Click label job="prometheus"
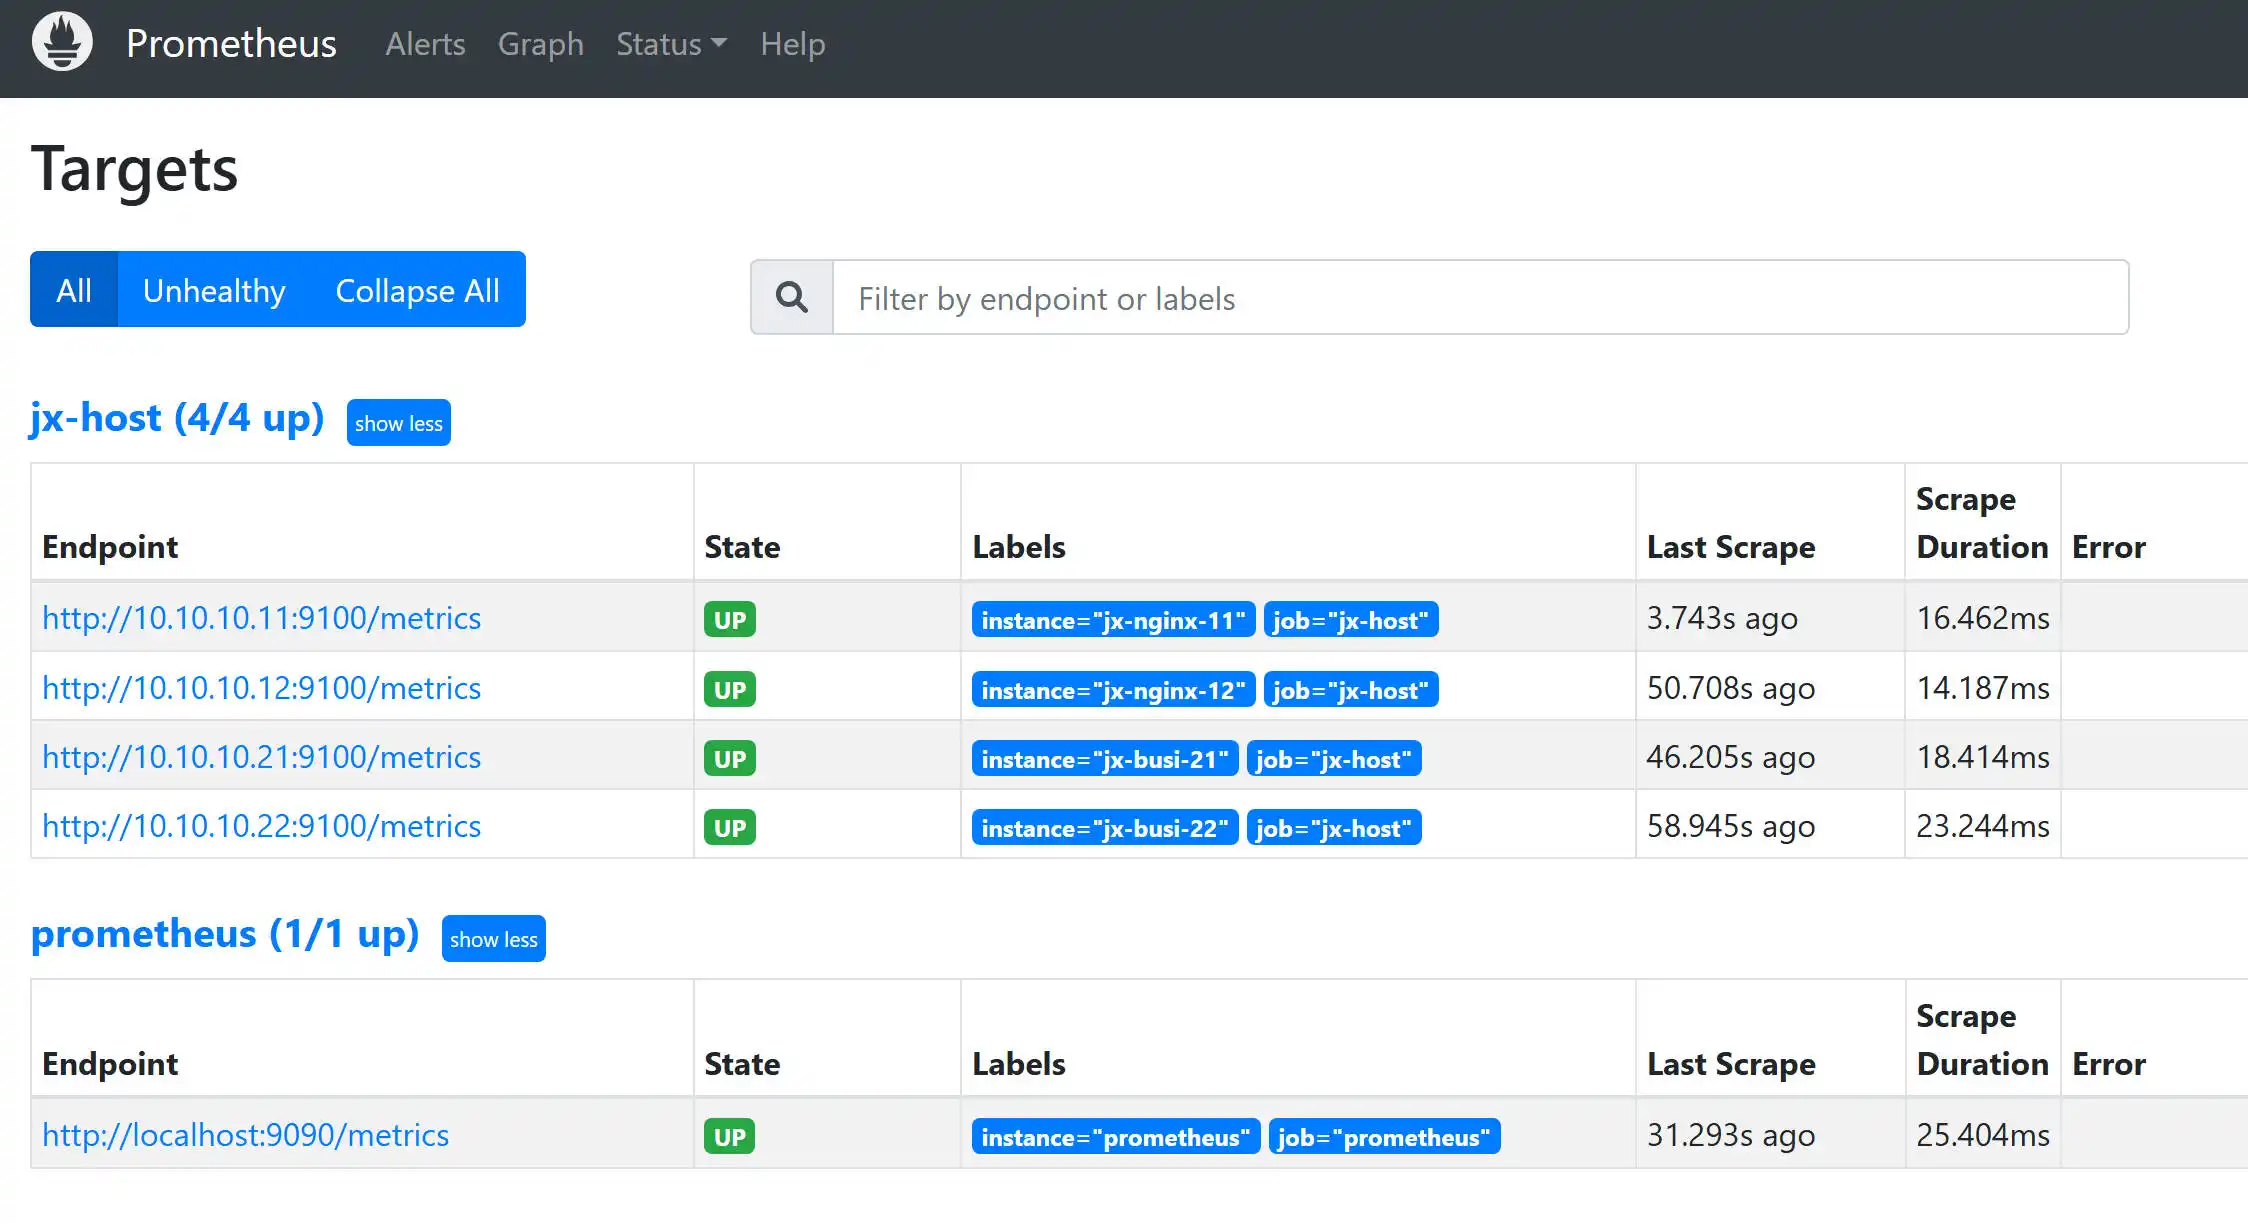This screenshot has width=2248, height=1224. [1384, 1137]
